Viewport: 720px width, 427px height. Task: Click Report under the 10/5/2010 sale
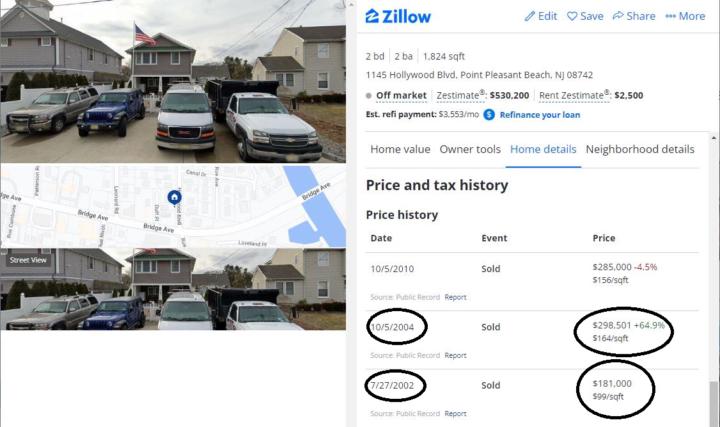point(456,297)
